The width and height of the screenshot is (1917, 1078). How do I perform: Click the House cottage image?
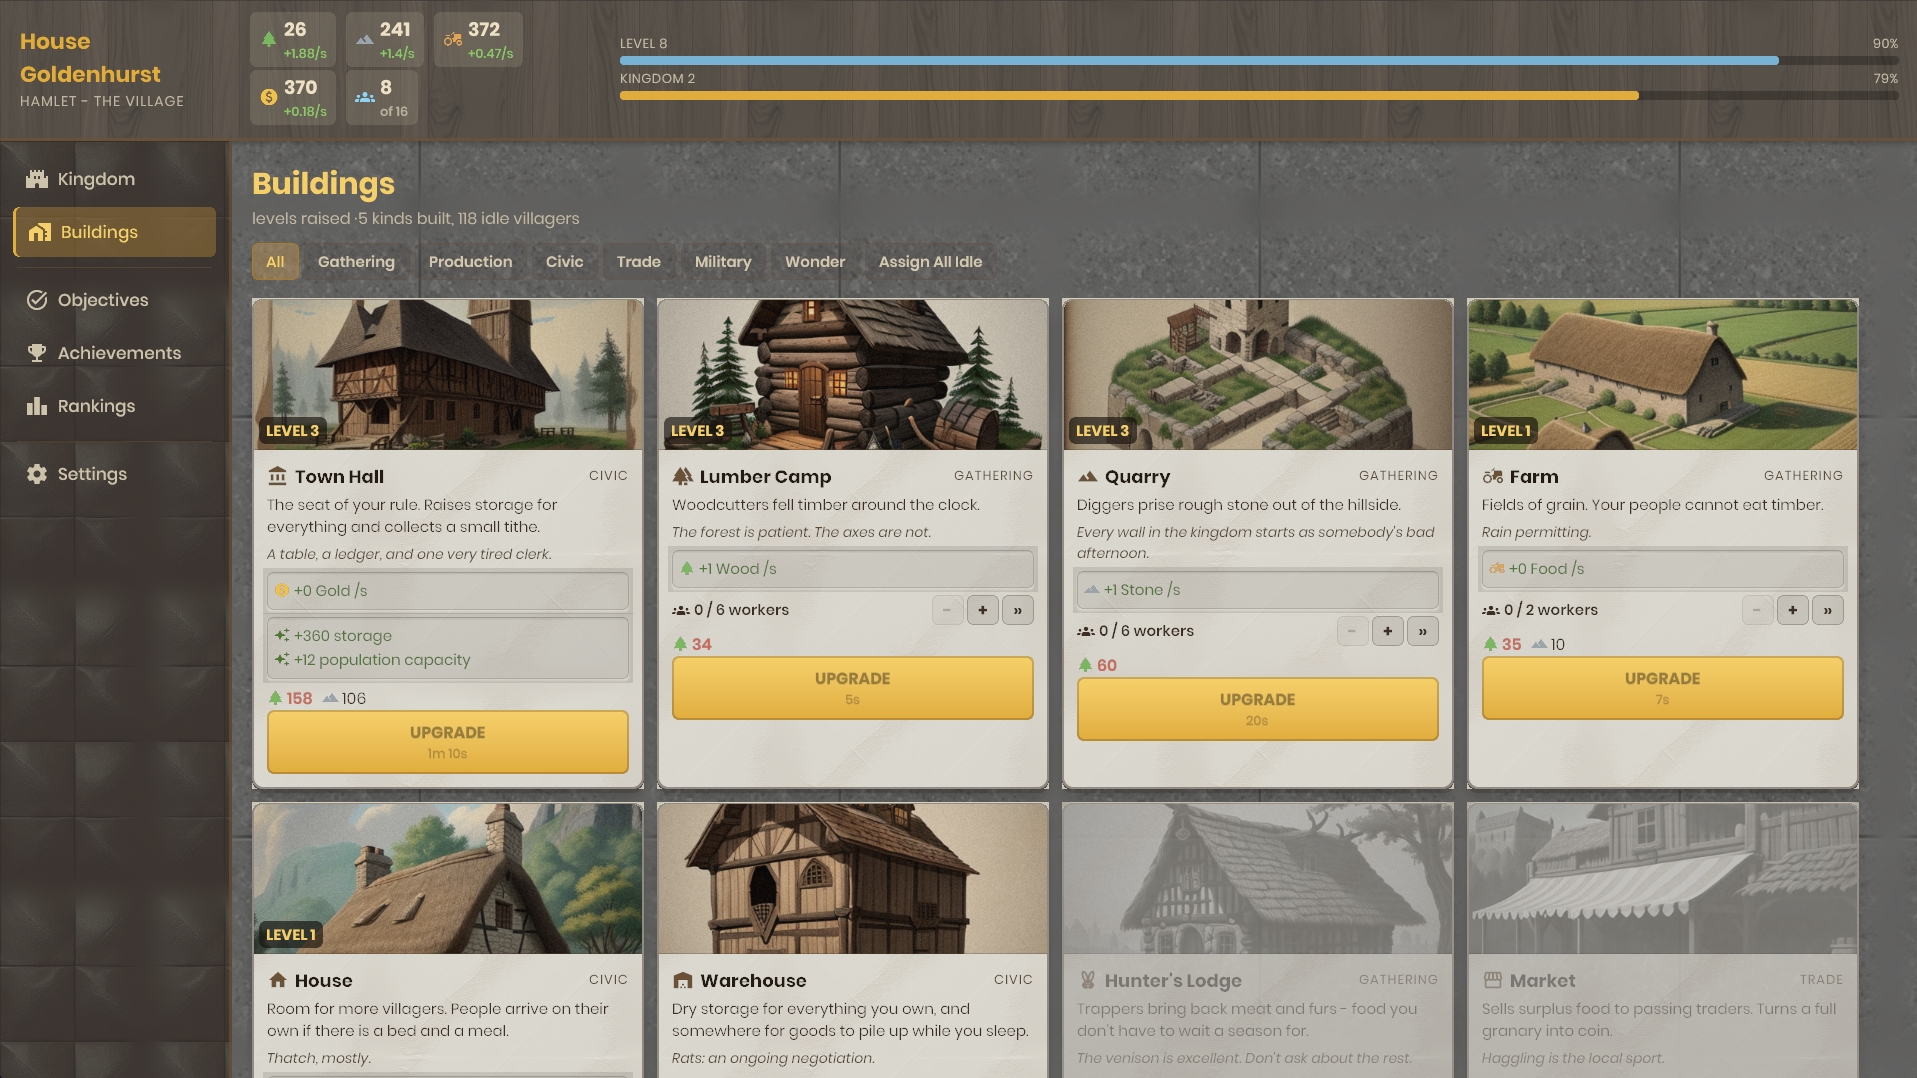(x=448, y=879)
